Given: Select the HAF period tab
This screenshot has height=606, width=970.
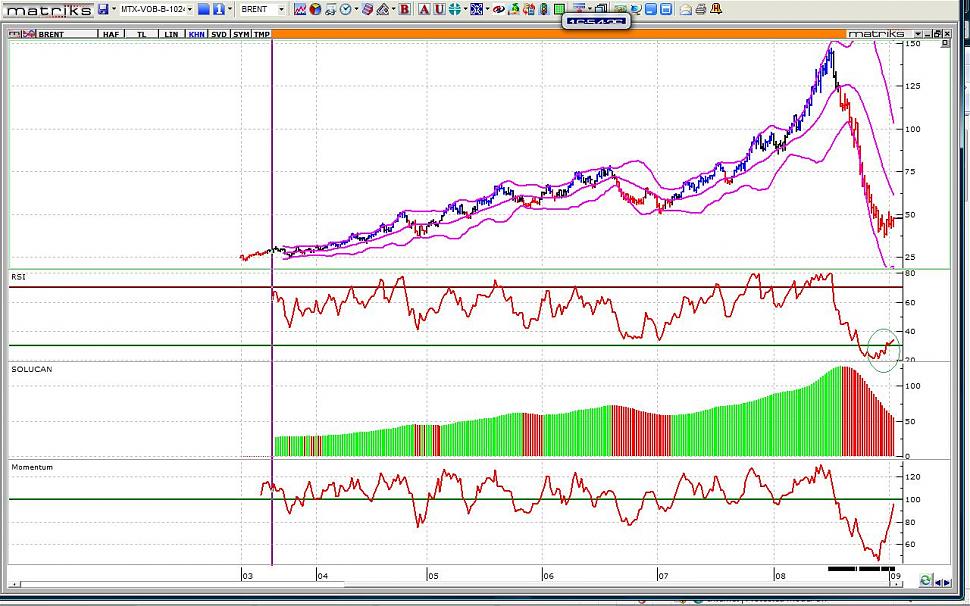Looking at the screenshot, I should click(112, 34).
